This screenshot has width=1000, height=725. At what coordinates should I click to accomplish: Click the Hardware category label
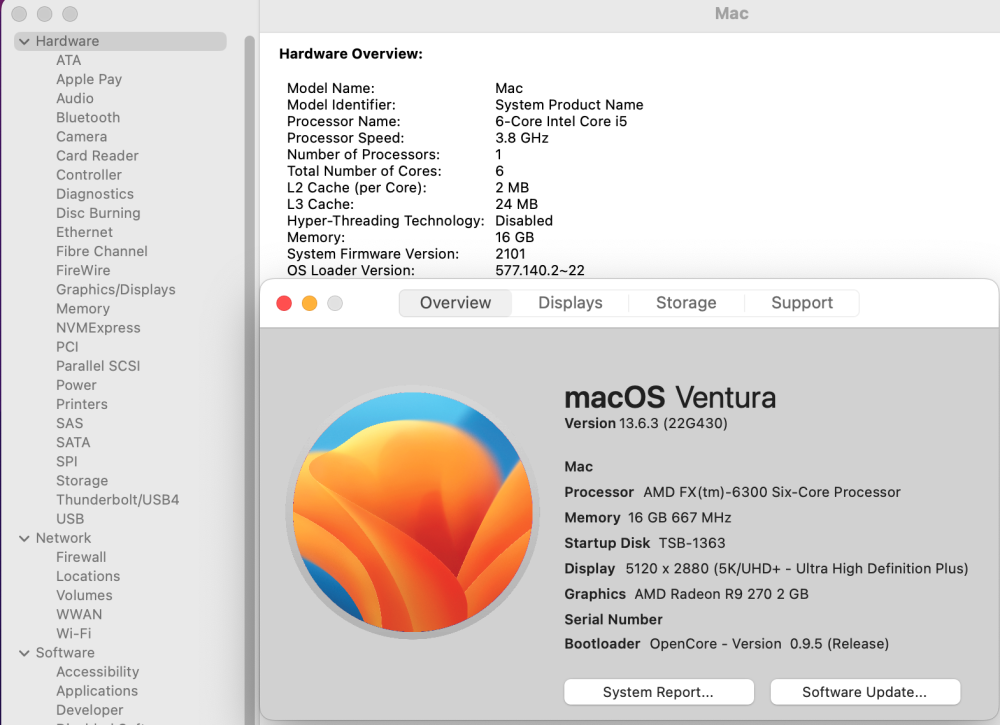click(x=67, y=41)
